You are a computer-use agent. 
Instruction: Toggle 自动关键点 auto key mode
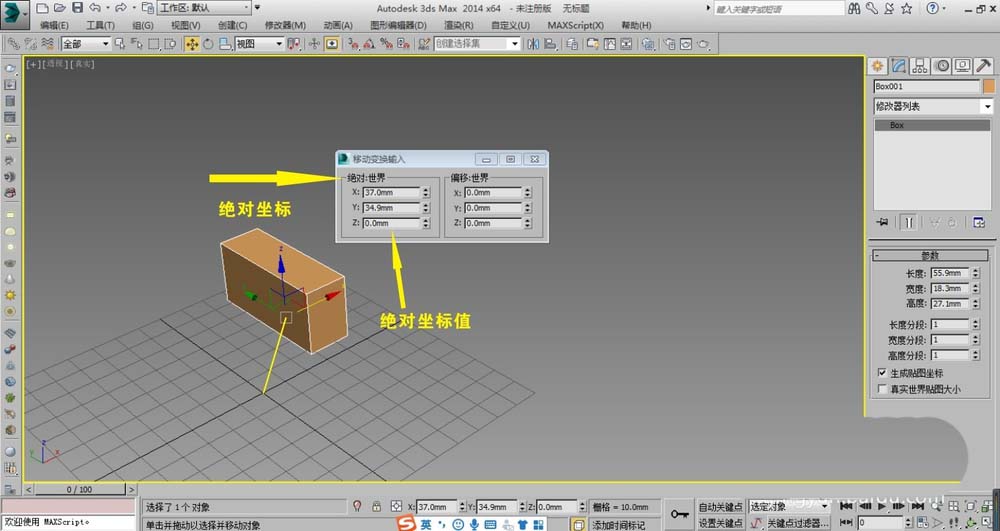tap(721, 507)
